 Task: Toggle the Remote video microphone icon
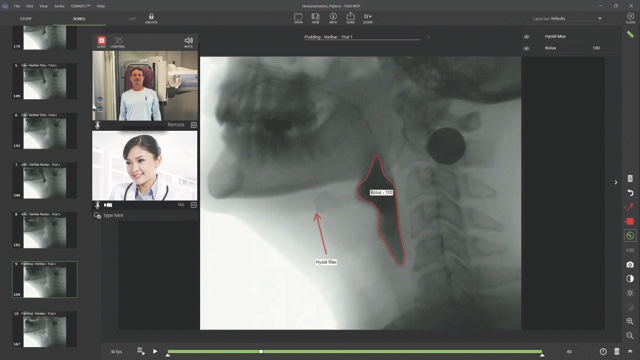tap(98, 125)
